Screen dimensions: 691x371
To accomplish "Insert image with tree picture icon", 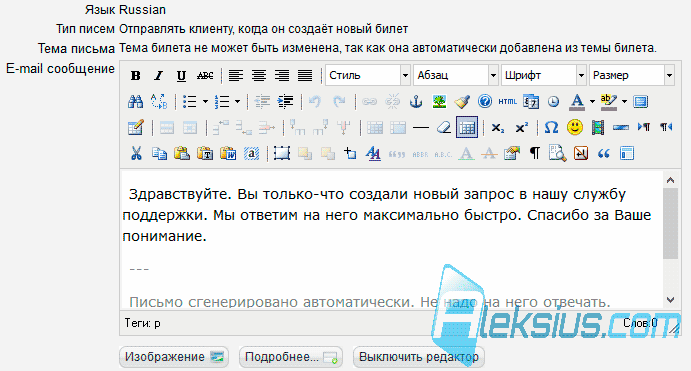I will tap(438, 102).
